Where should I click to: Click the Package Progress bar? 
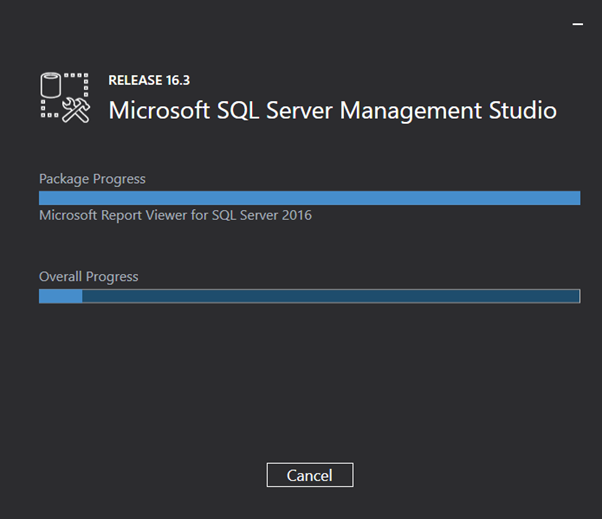(x=309, y=198)
